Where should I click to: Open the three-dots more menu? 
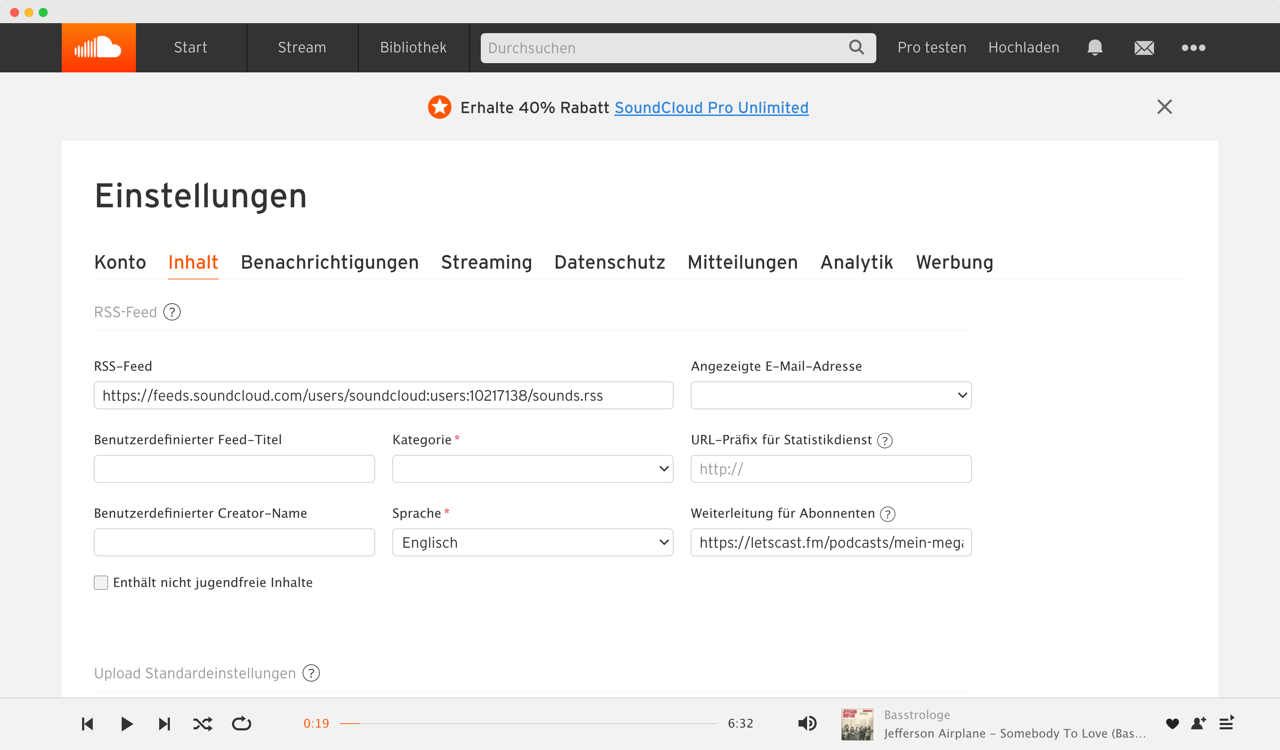1193,48
